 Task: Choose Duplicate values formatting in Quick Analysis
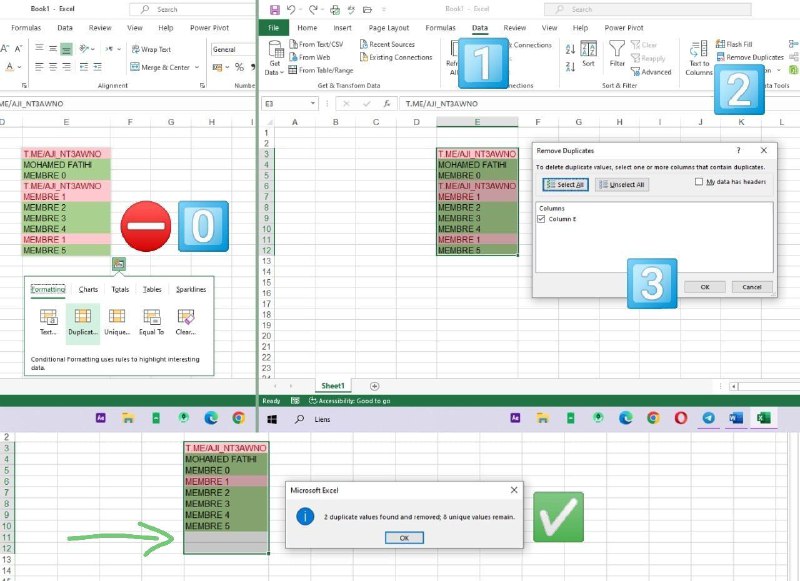(83, 322)
